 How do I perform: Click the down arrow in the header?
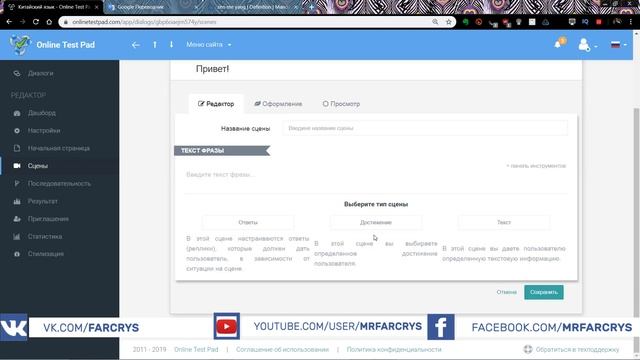point(171,44)
